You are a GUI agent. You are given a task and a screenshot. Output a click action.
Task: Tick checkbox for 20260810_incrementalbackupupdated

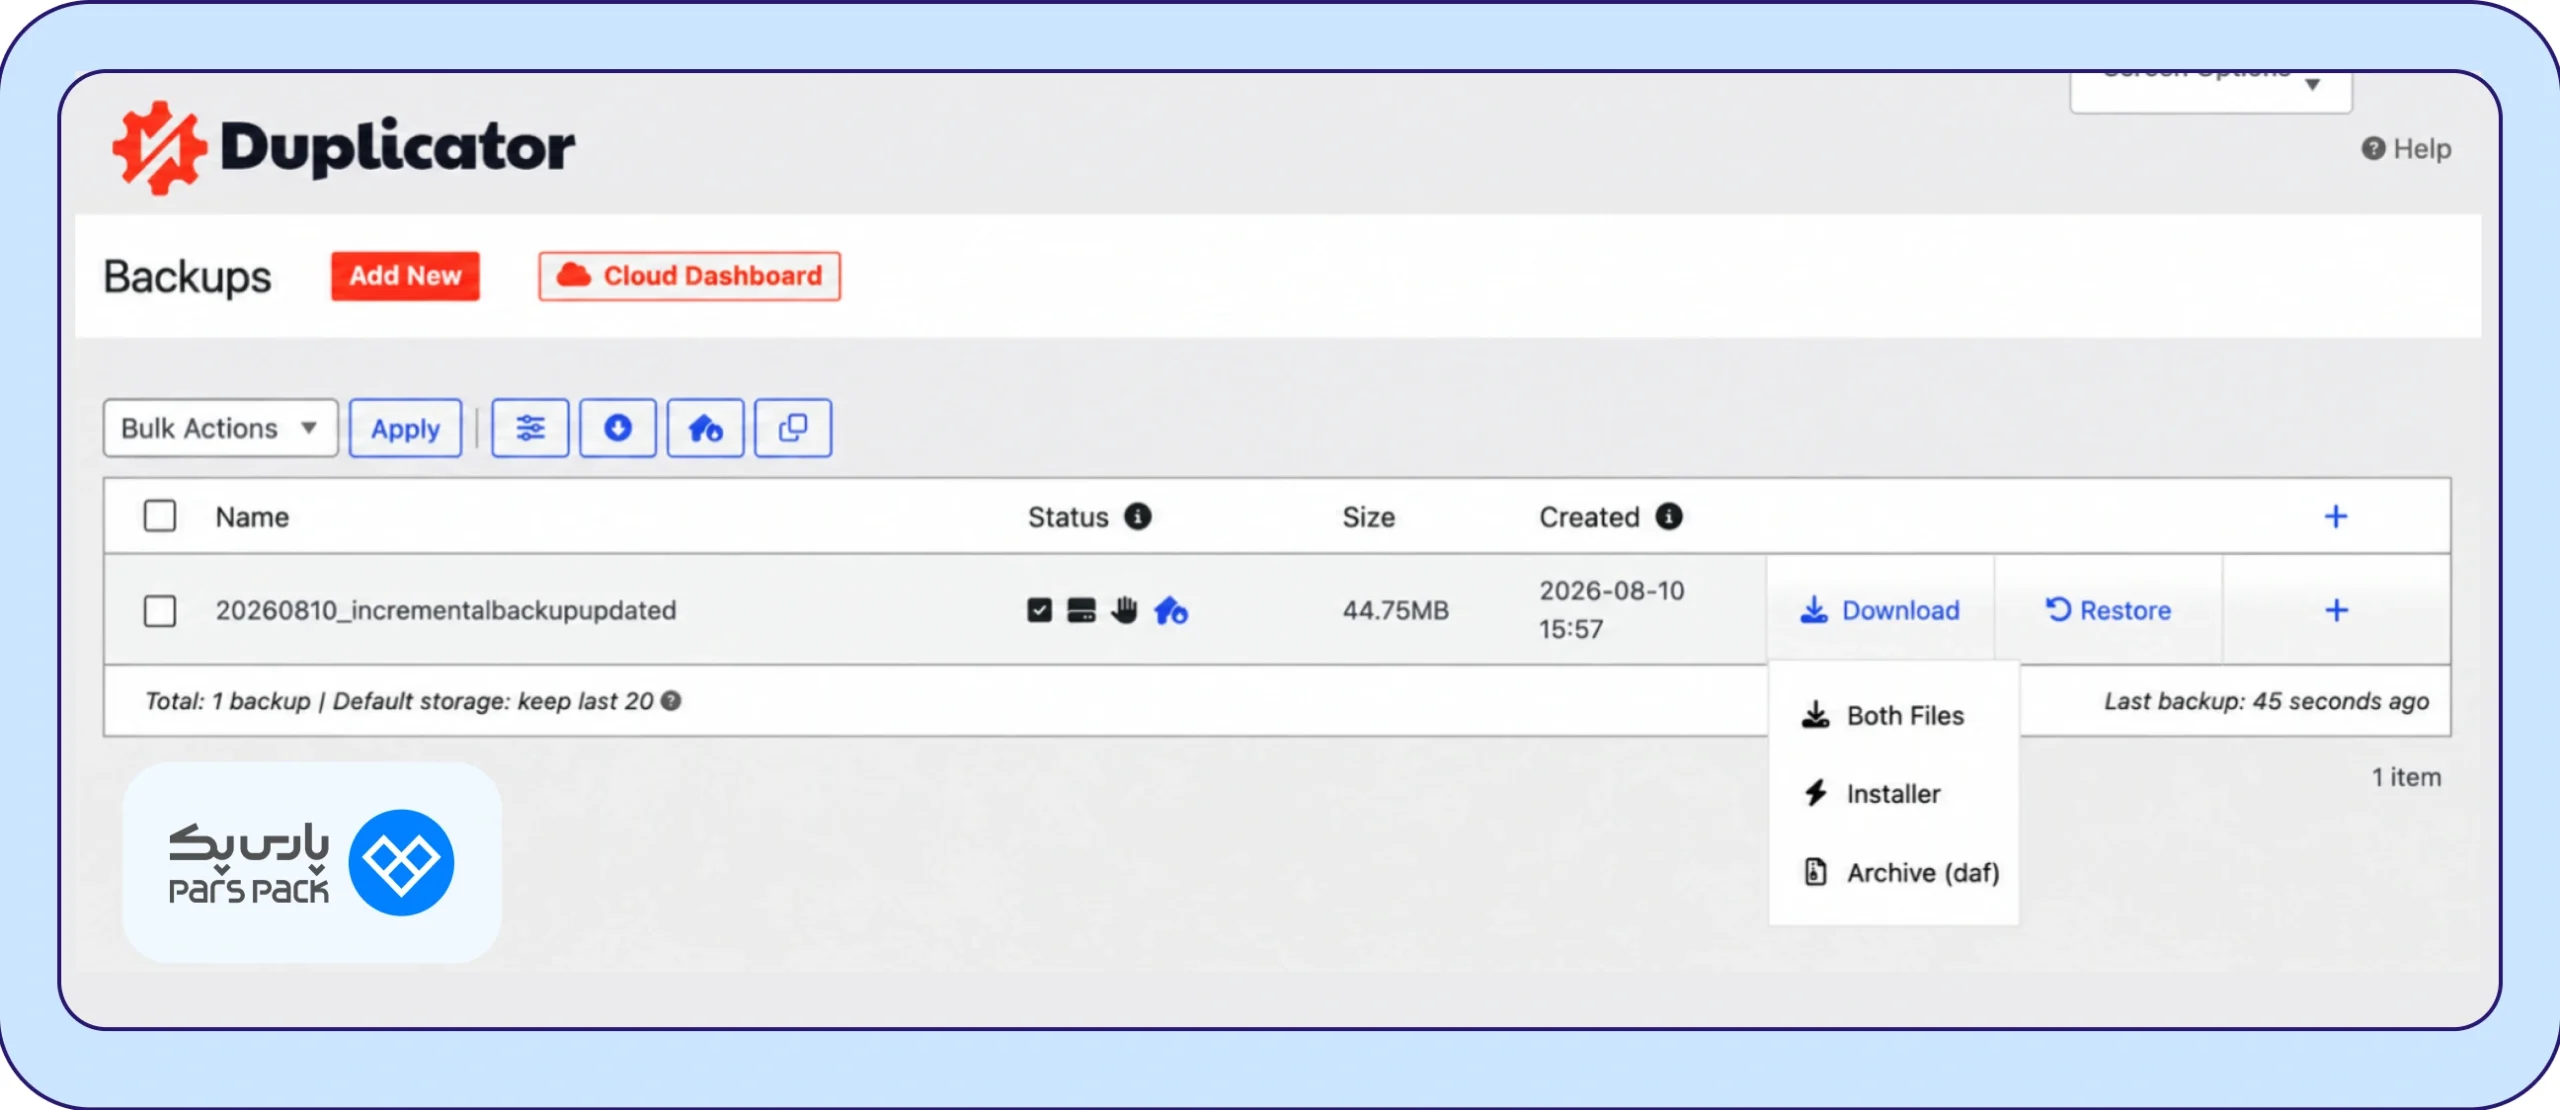[x=160, y=611]
